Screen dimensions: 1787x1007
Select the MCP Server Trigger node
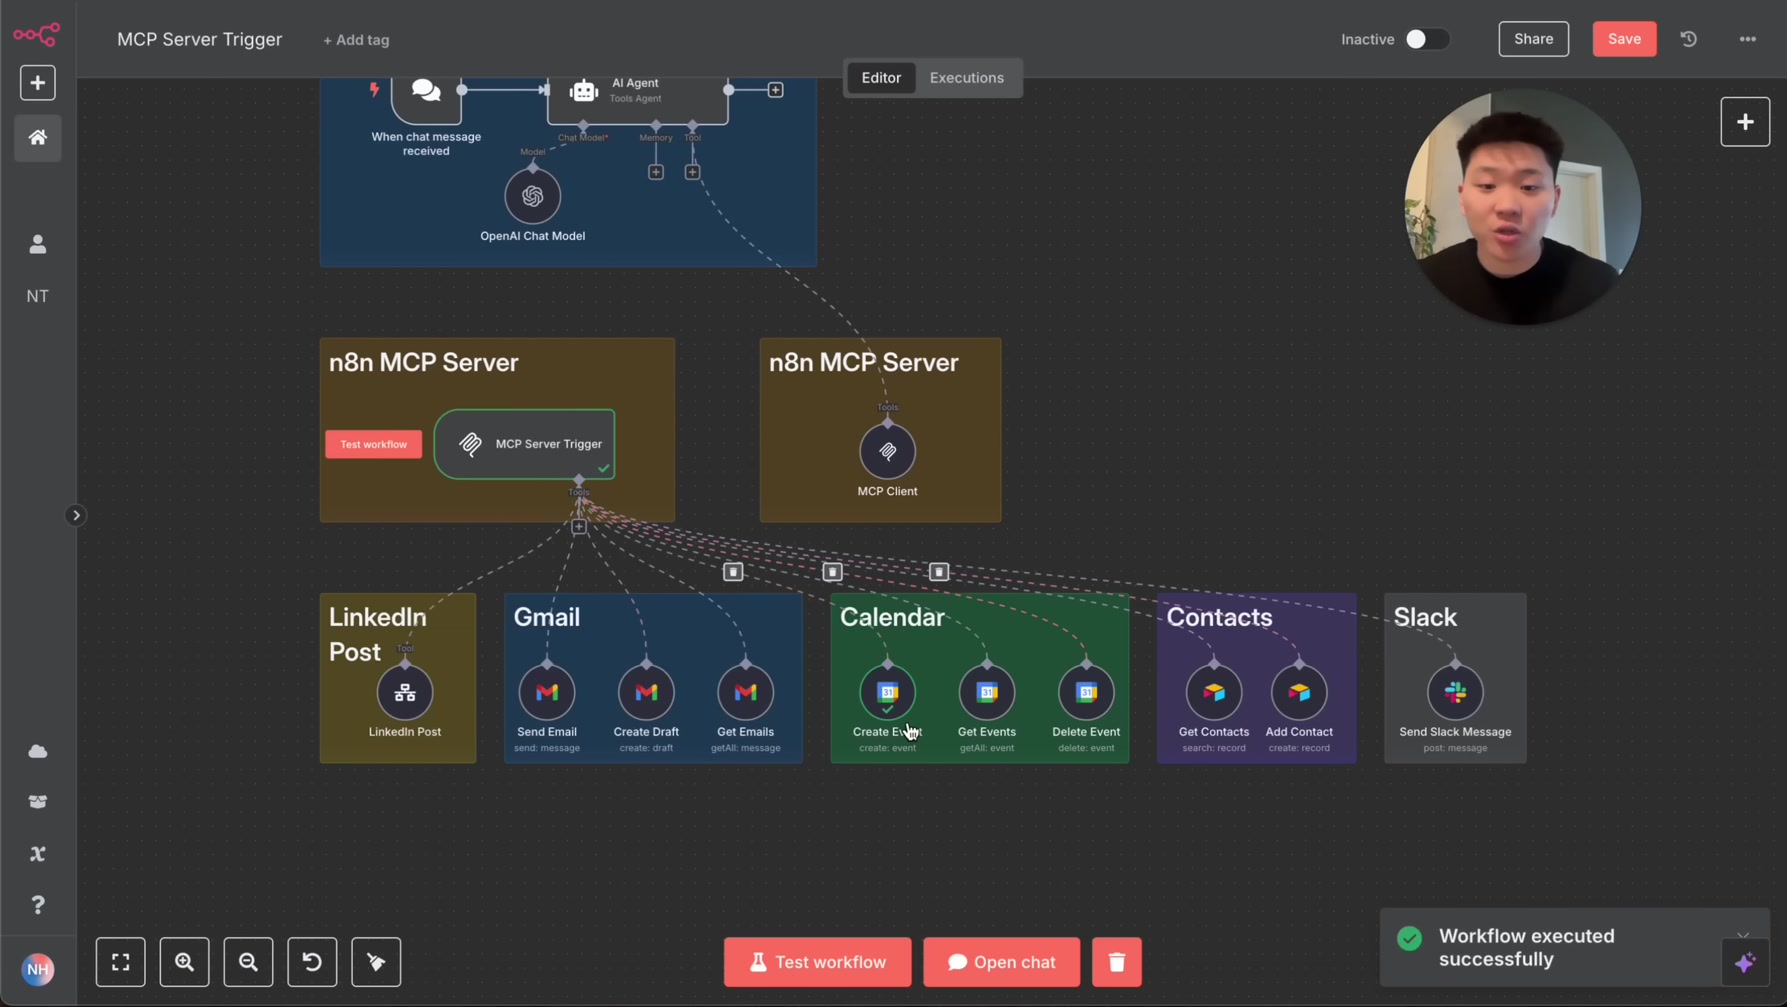tap(525, 444)
